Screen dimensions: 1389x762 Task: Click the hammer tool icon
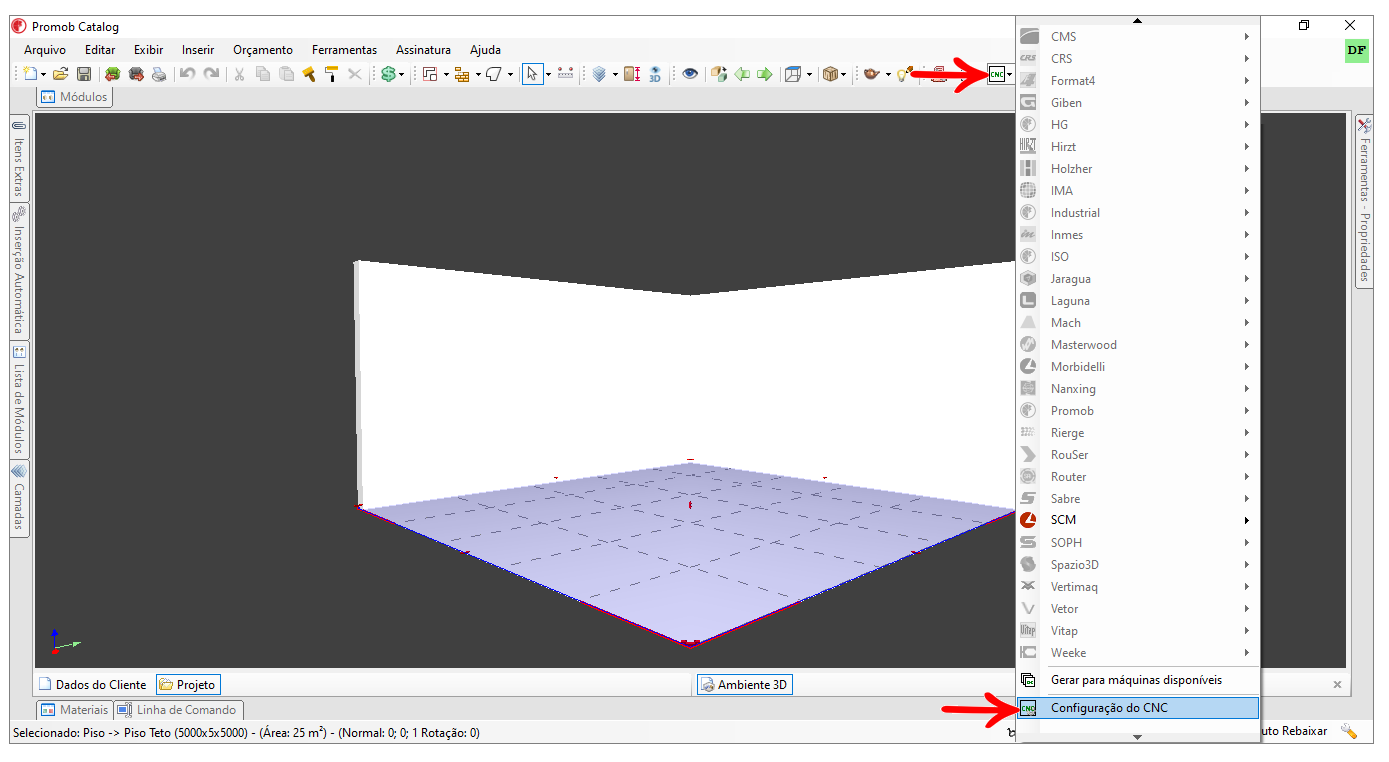309,74
